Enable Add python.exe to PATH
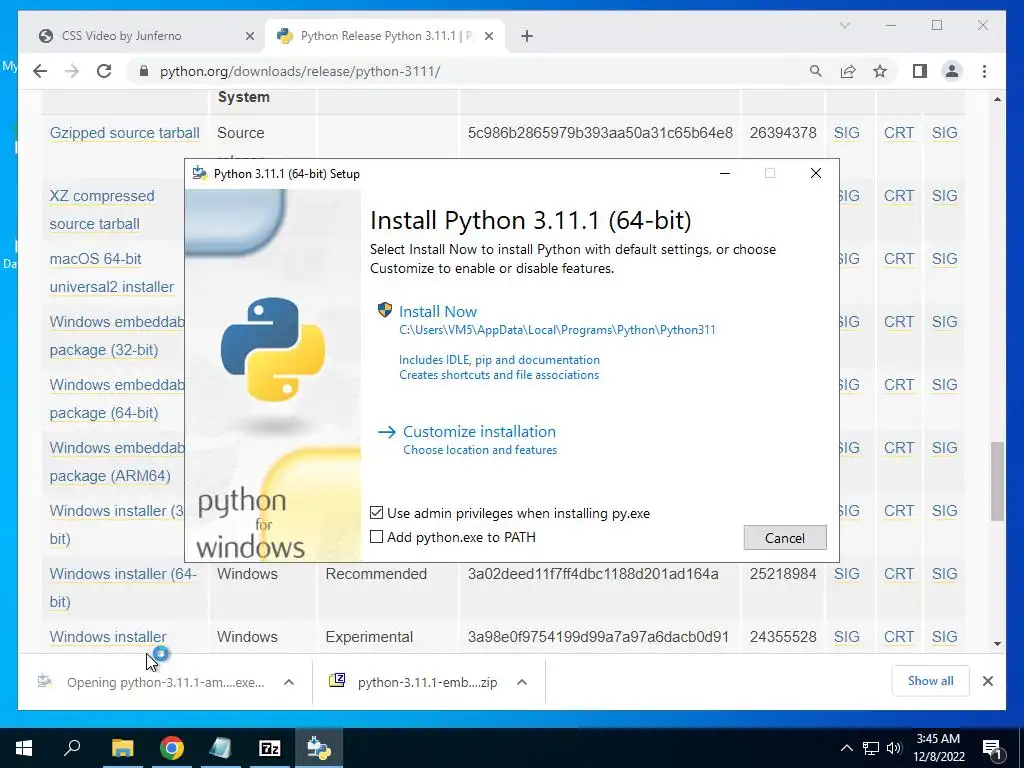This screenshot has height=768, width=1024. (376, 537)
